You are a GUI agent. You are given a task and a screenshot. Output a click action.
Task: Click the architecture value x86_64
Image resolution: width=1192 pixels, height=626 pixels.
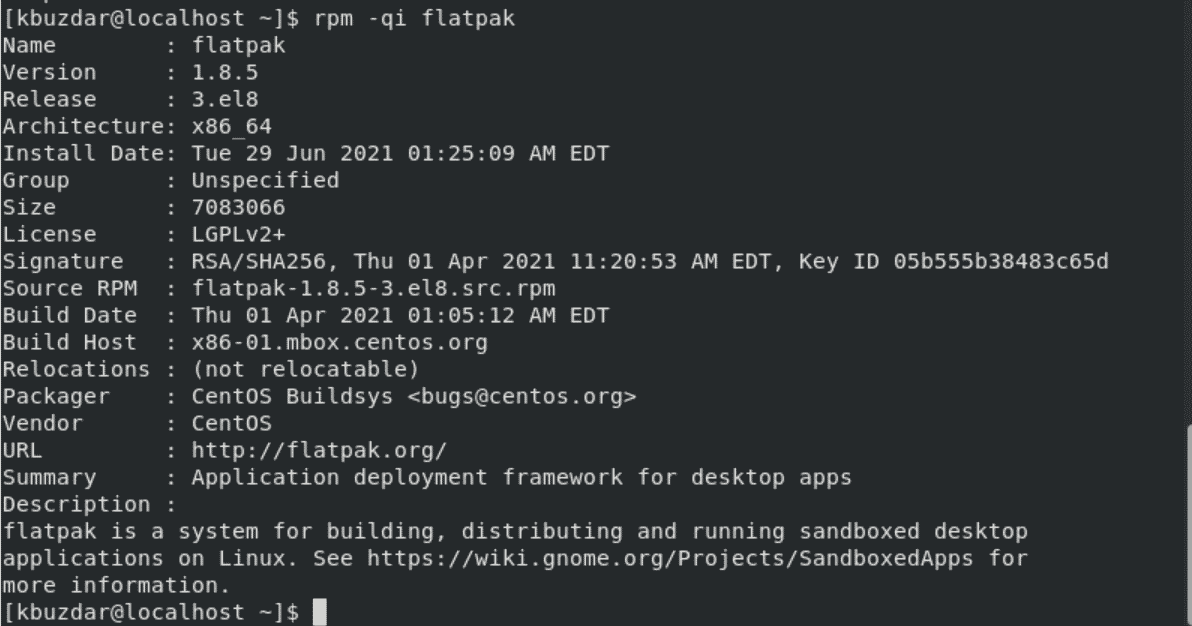232,126
